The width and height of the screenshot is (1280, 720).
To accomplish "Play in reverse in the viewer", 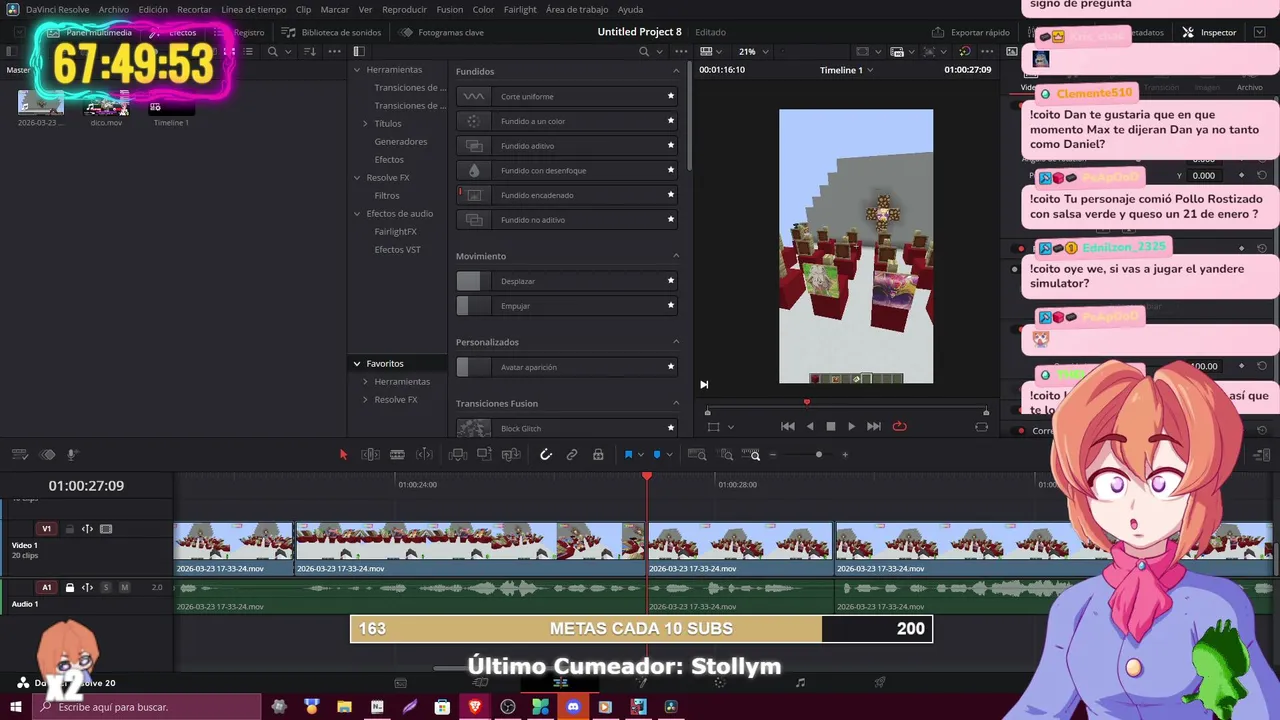I will click(x=809, y=426).
